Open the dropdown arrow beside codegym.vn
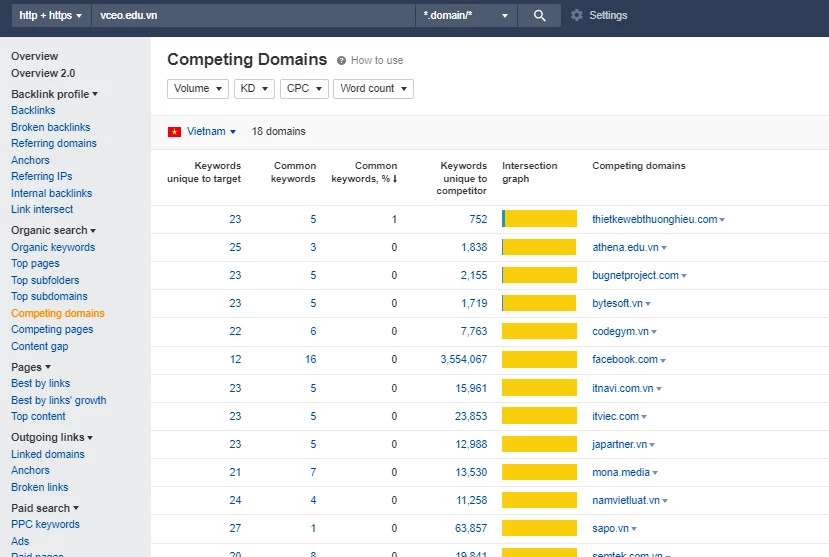This screenshot has height=557, width=829. (656, 332)
